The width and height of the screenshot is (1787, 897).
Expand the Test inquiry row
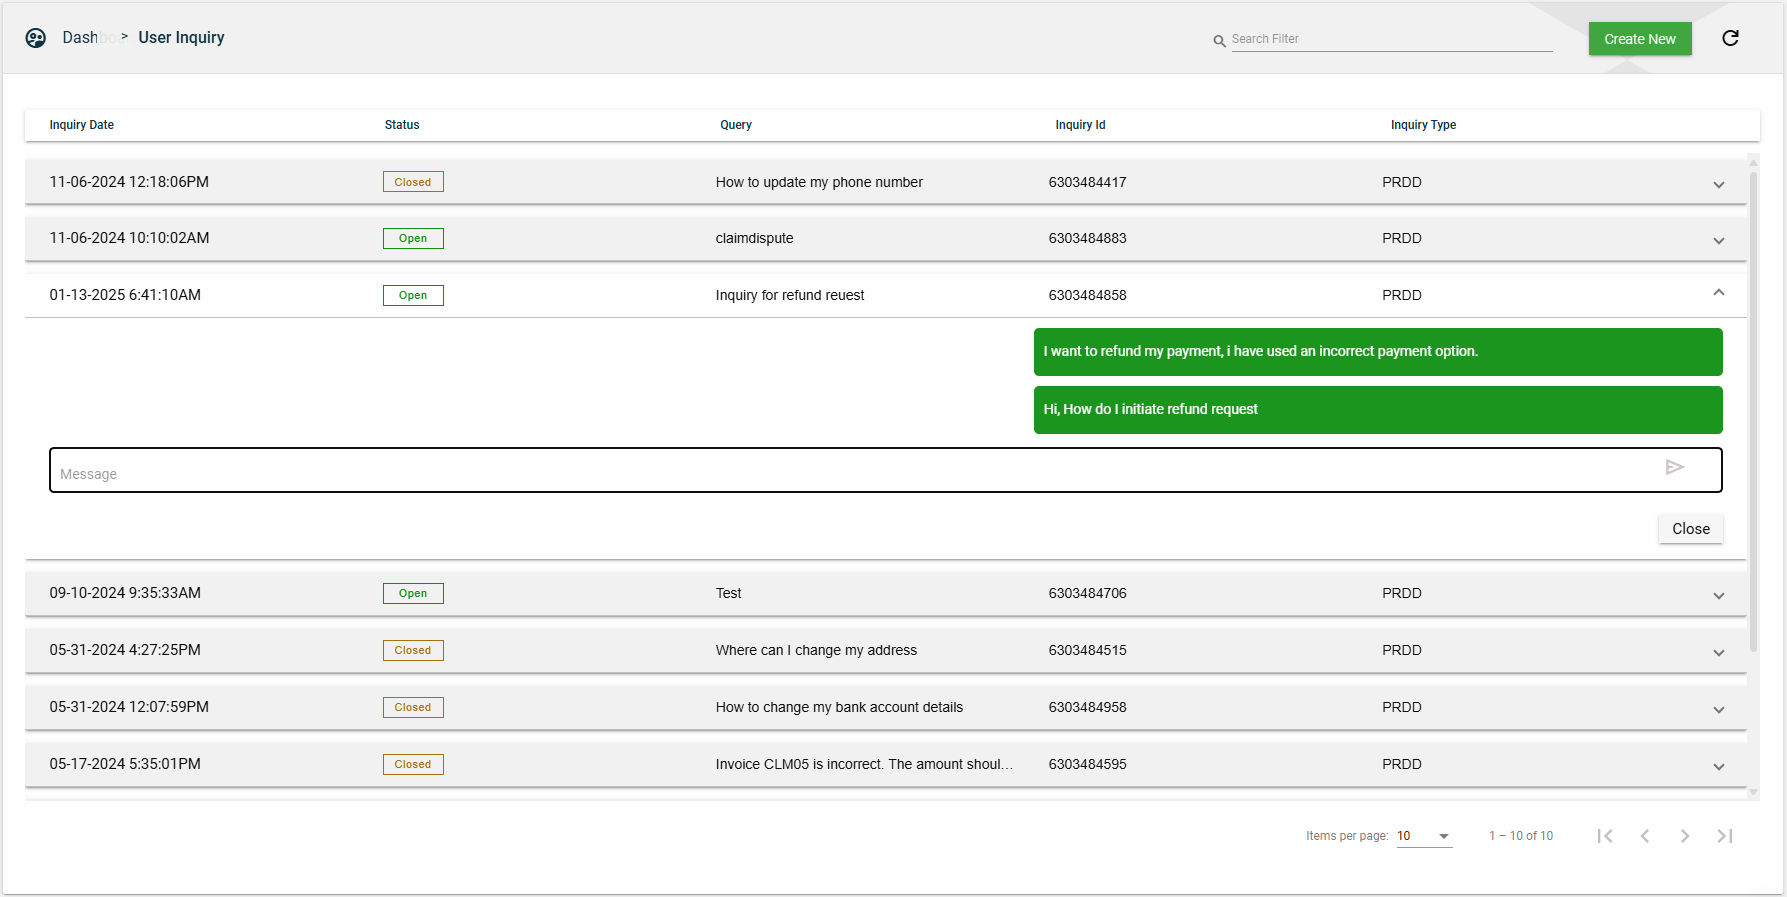coord(1718,595)
